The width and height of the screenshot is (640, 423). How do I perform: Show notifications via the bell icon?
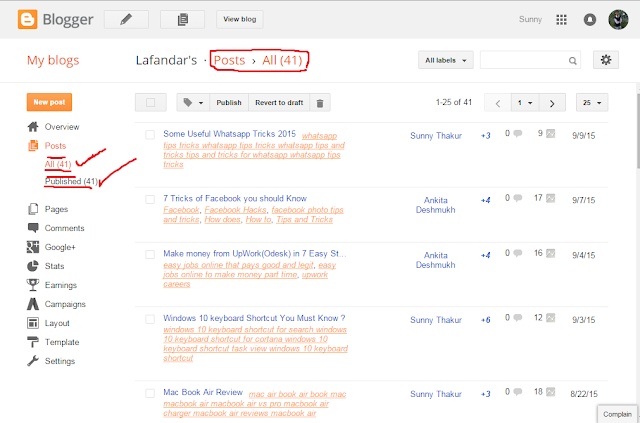[x=589, y=20]
